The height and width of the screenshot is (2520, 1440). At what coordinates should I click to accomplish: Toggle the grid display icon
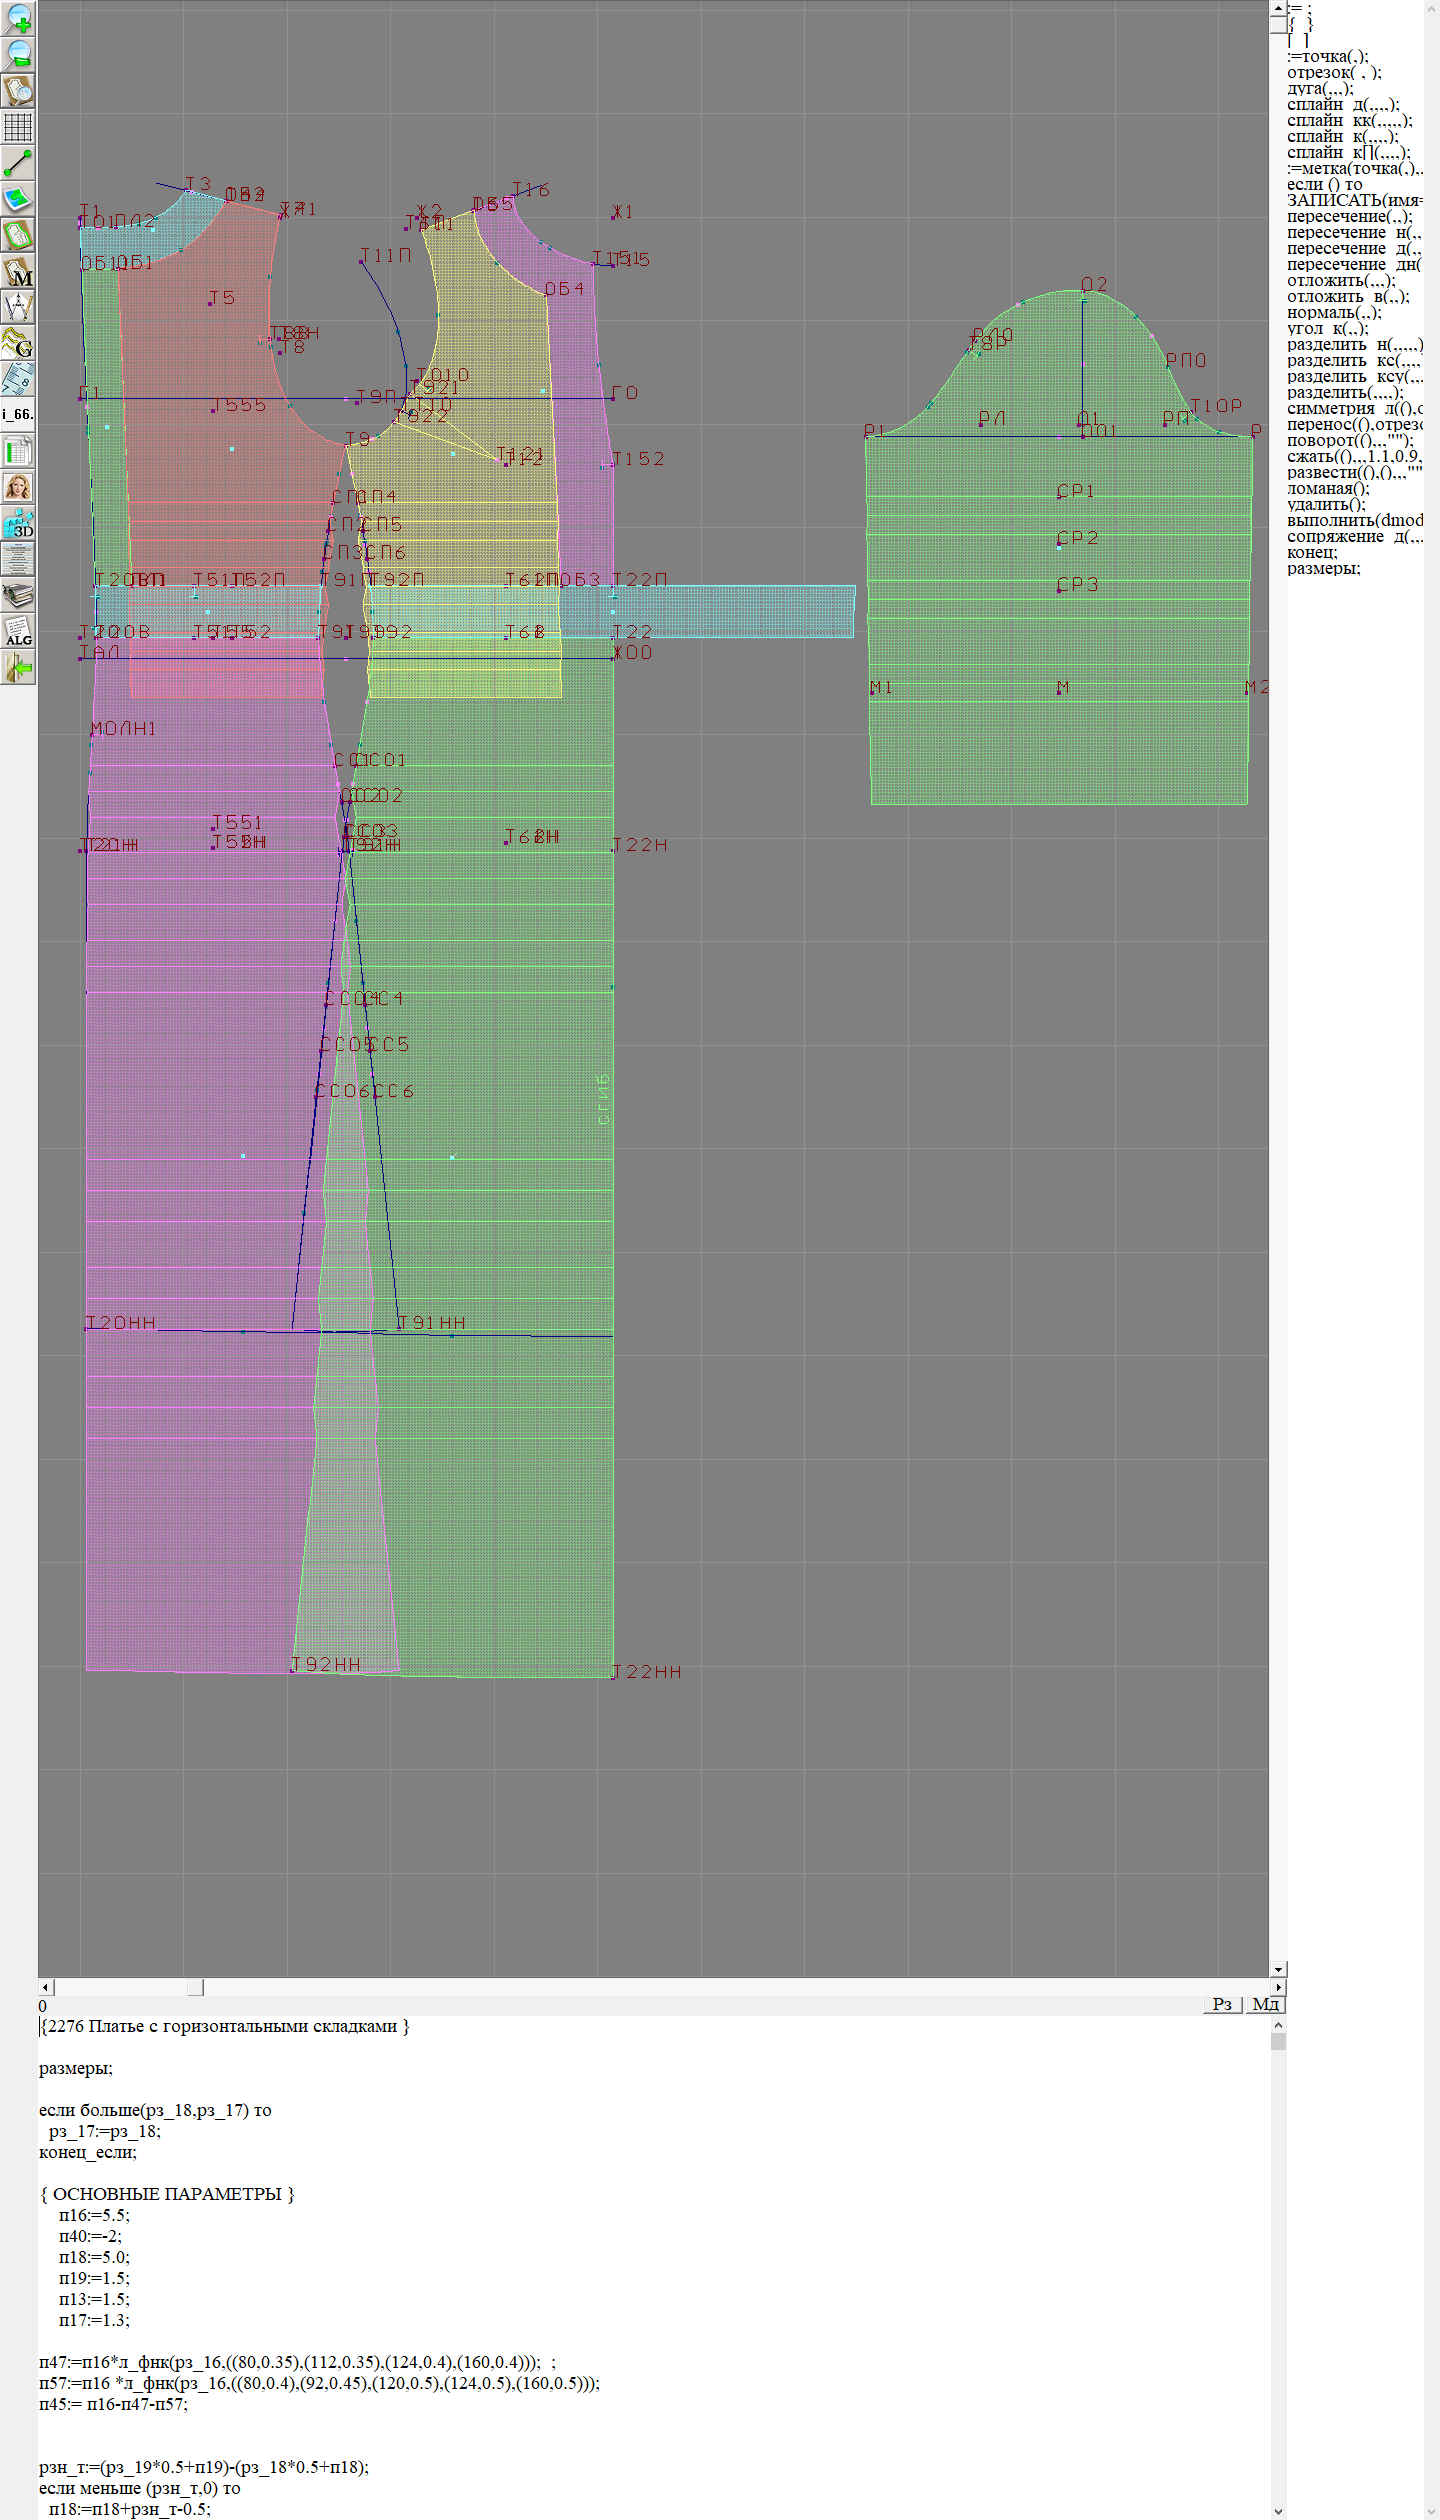coord(18,127)
